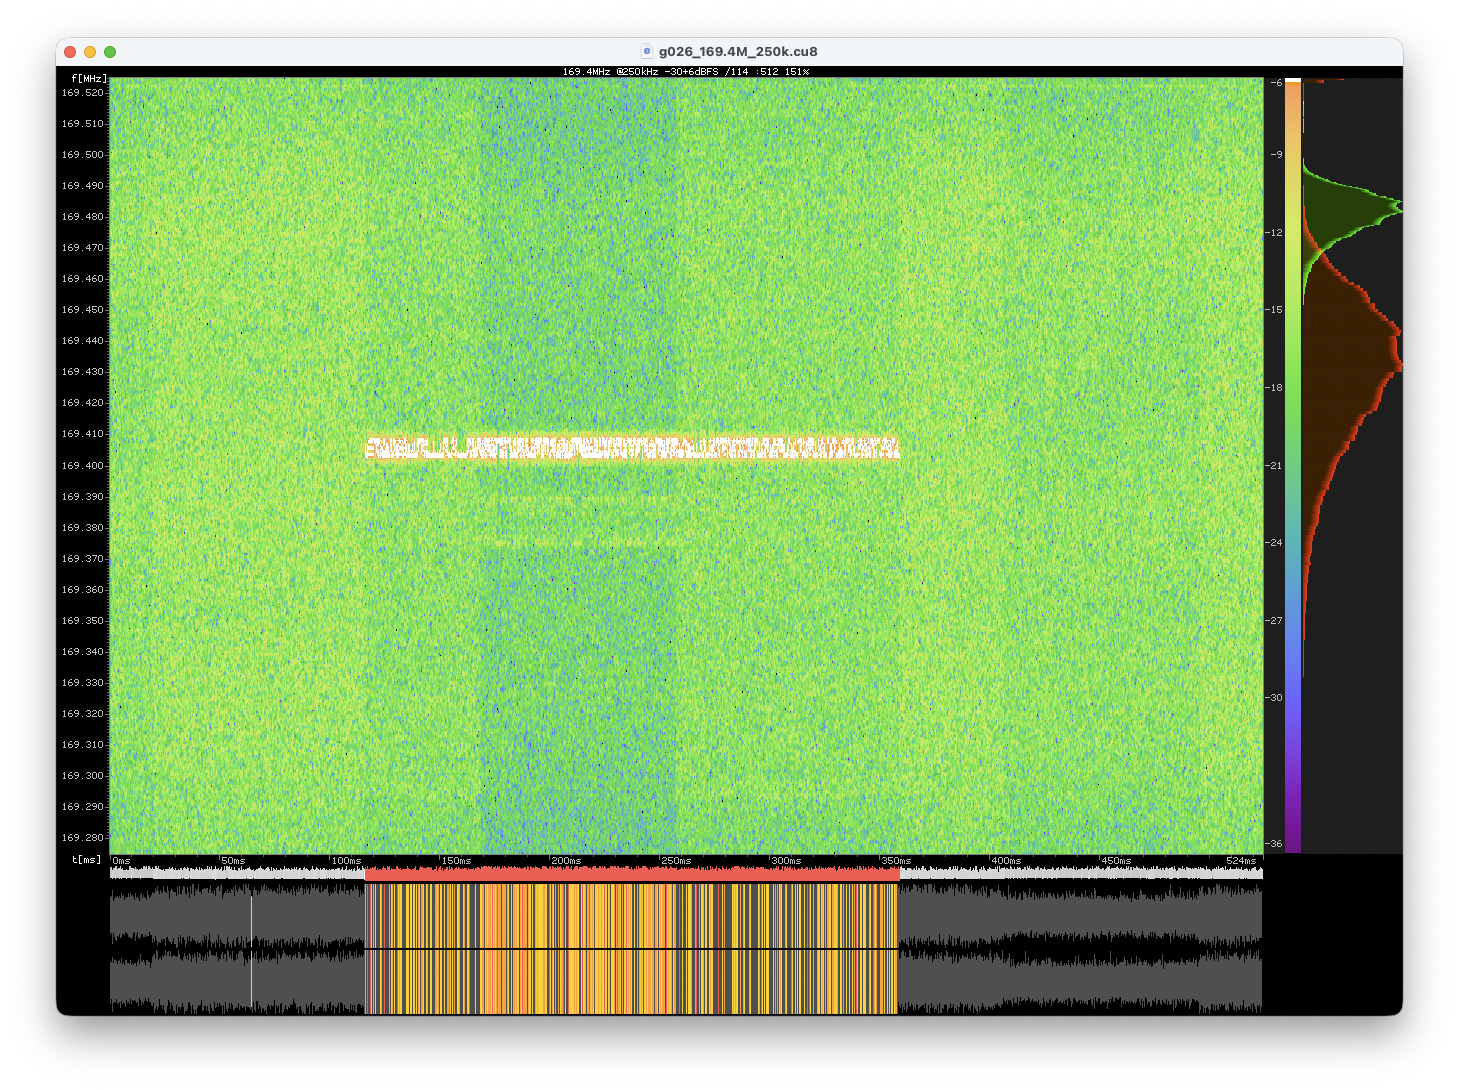Click the @250kHz sample rate readout
This screenshot has width=1459, height=1090.
[635, 71]
